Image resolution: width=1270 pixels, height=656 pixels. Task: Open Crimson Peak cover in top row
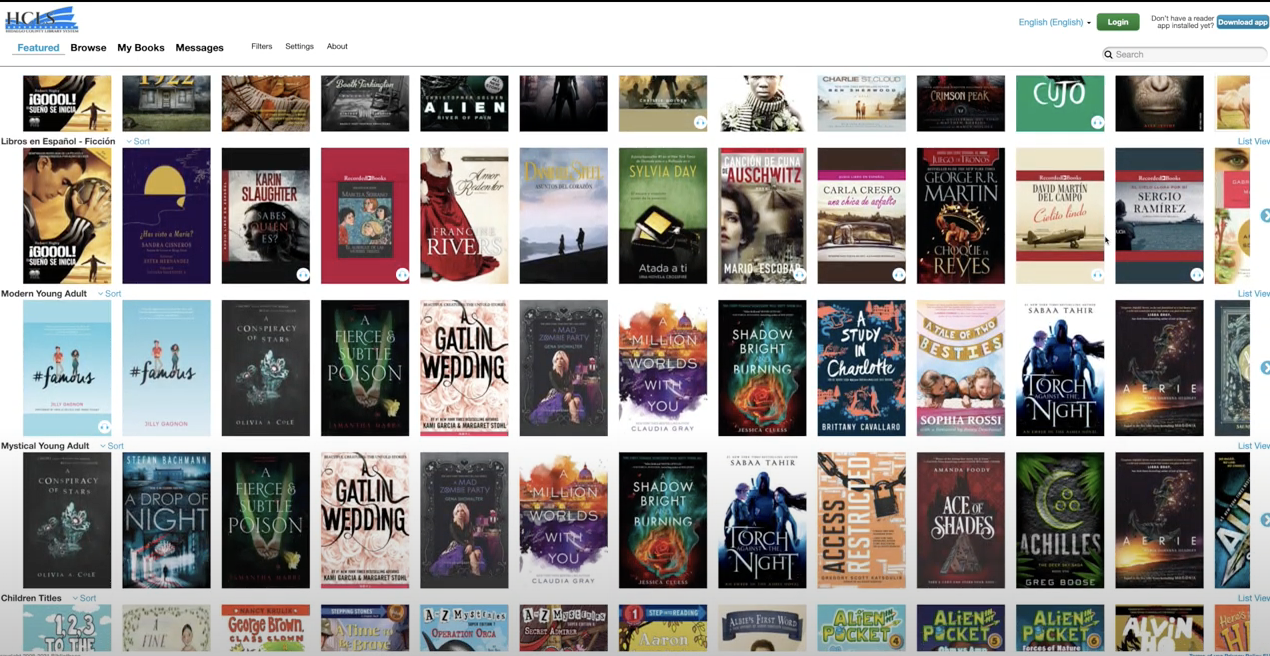[961, 103]
